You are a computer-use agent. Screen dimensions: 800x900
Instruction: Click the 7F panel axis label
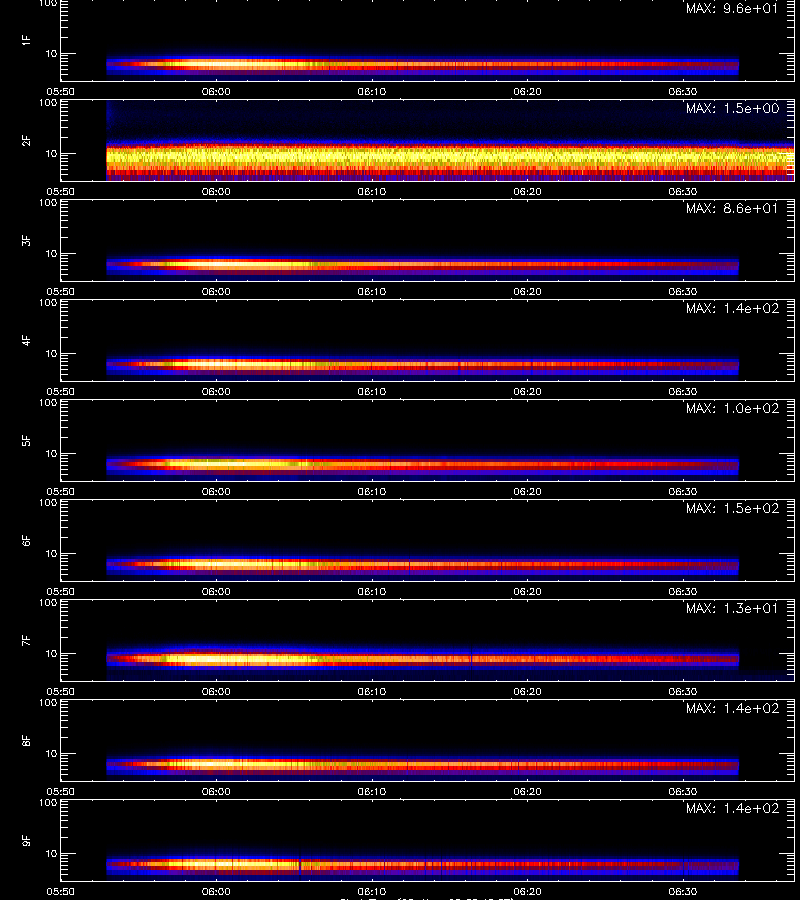tap(26, 641)
